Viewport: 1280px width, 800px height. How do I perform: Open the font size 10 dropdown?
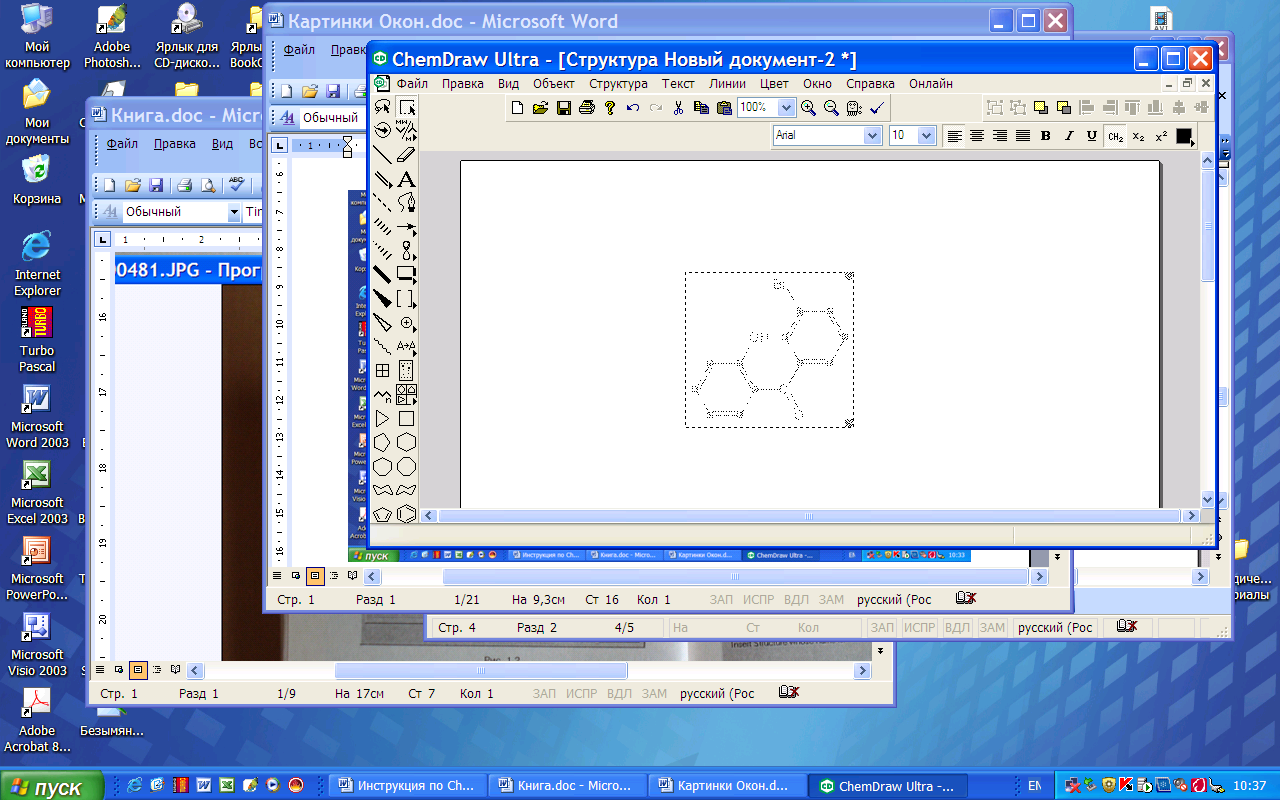click(926, 136)
